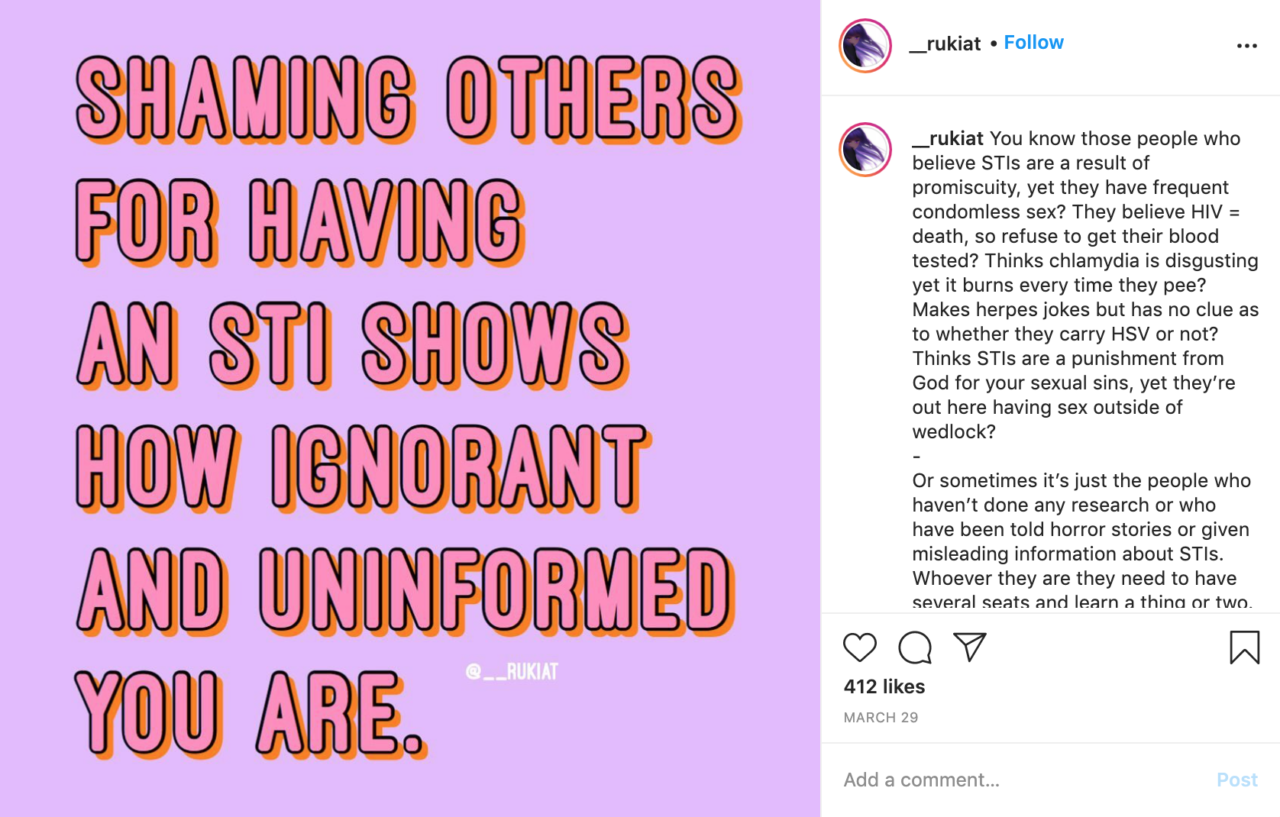View who liked by clicking 412 likes
This screenshot has width=1280, height=817.
pyautogui.click(x=882, y=686)
